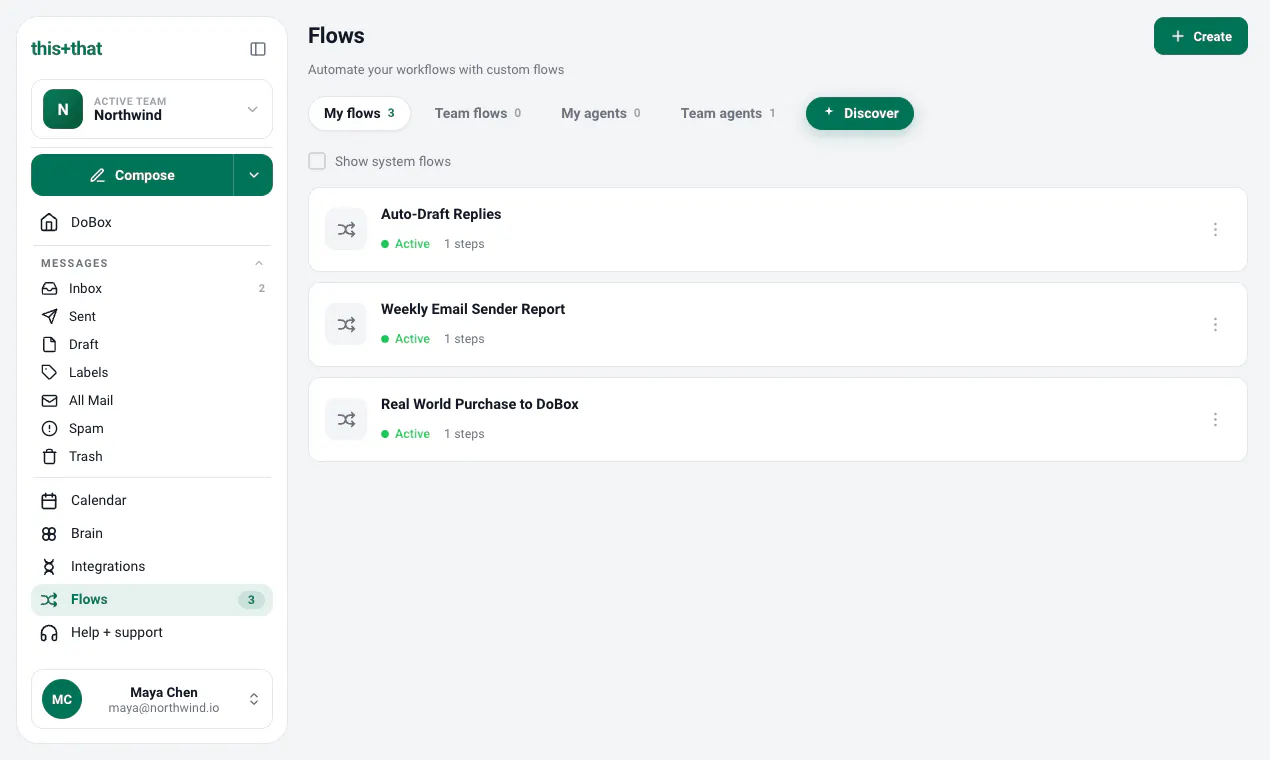Enable Show system flows checkbox
Screen dimensions: 1270x760
(317, 161)
